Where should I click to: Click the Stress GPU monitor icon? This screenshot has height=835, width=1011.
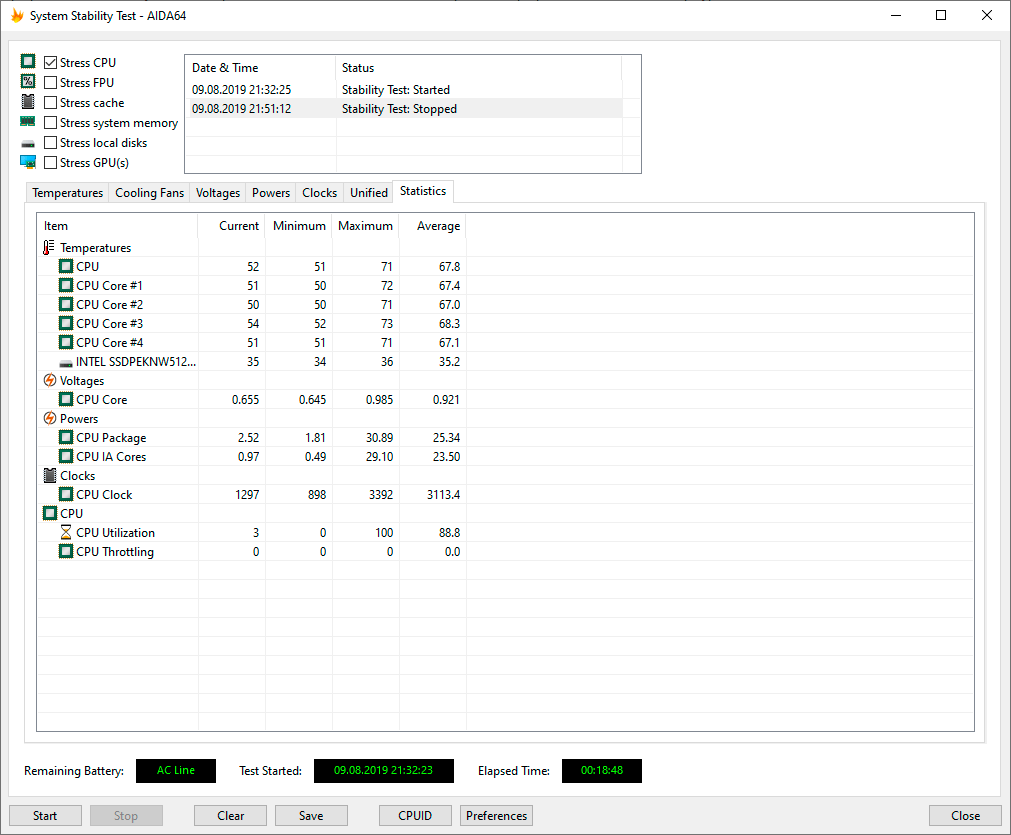[x=28, y=162]
